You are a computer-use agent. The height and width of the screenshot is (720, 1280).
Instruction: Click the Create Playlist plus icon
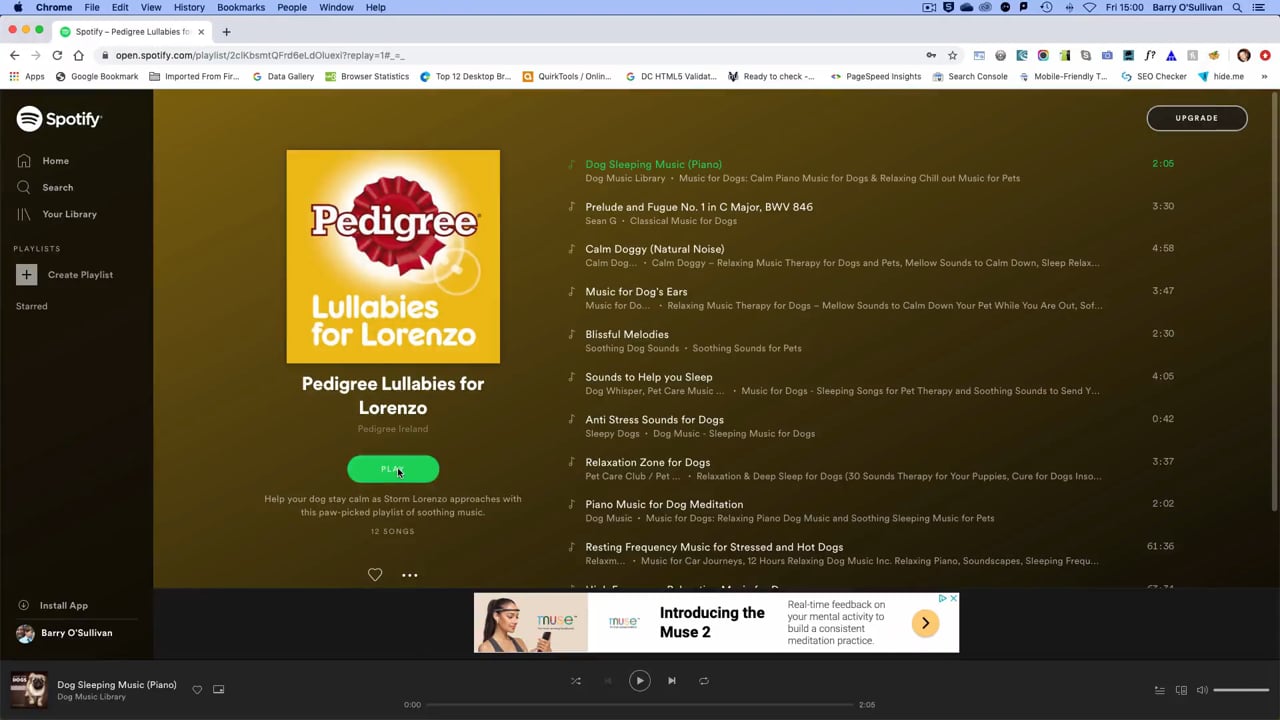26,274
